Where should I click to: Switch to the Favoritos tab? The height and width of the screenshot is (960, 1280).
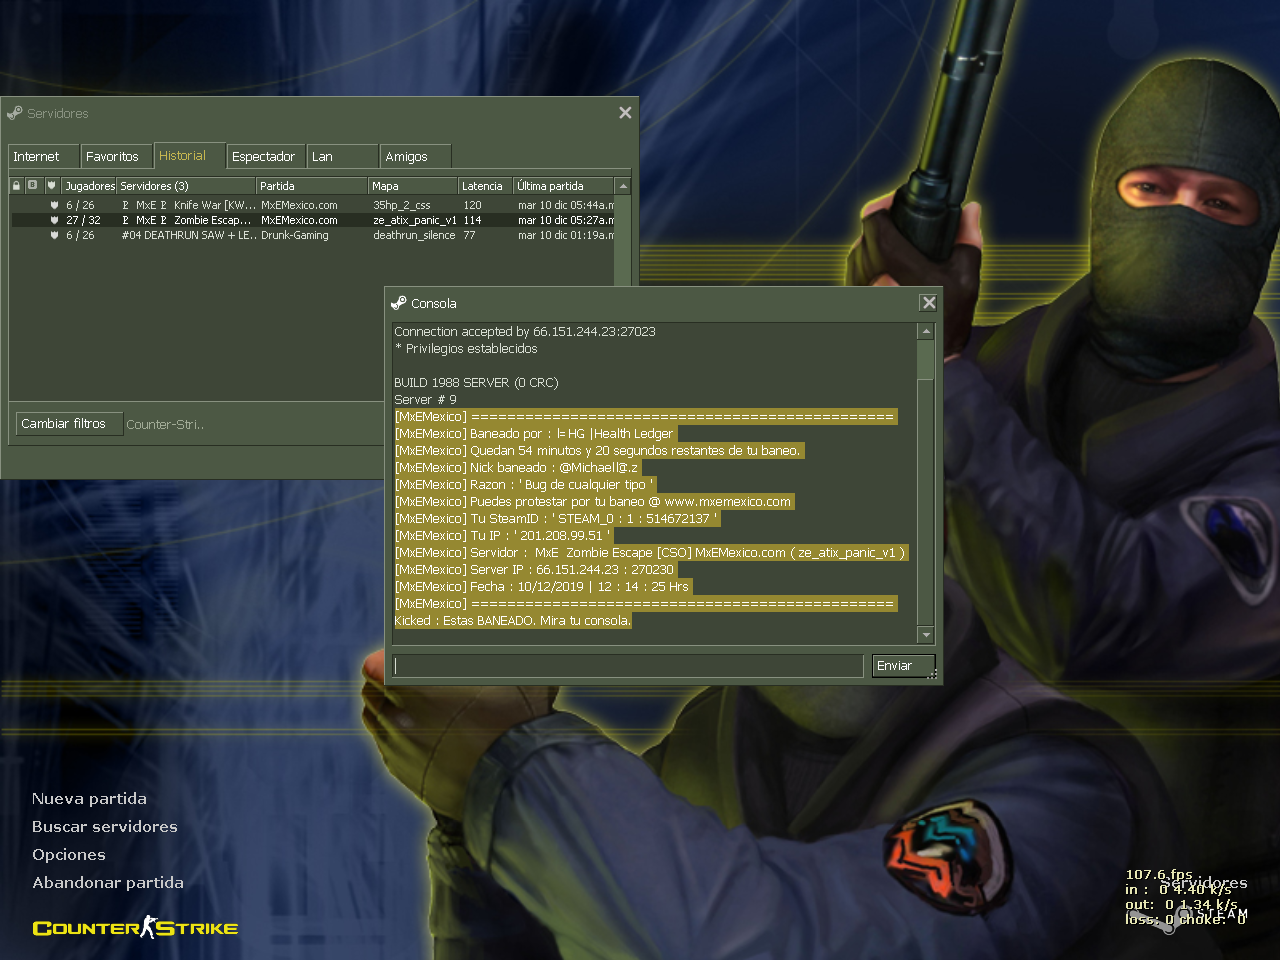point(116,156)
